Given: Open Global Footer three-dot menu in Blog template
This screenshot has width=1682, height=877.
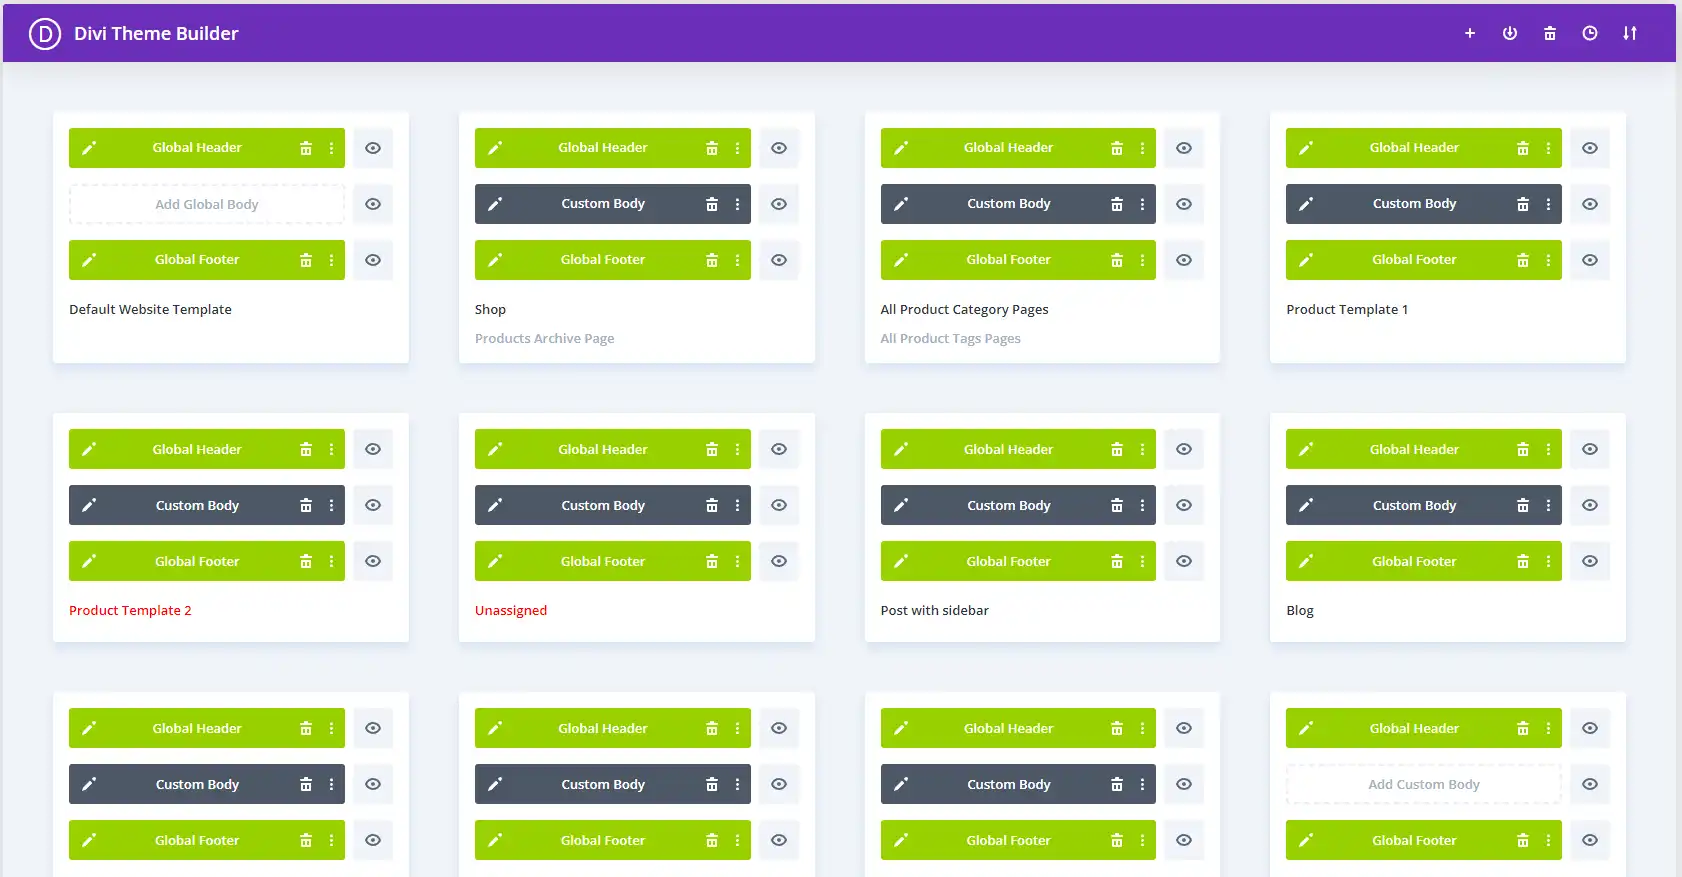Looking at the screenshot, I should 1549,561.
